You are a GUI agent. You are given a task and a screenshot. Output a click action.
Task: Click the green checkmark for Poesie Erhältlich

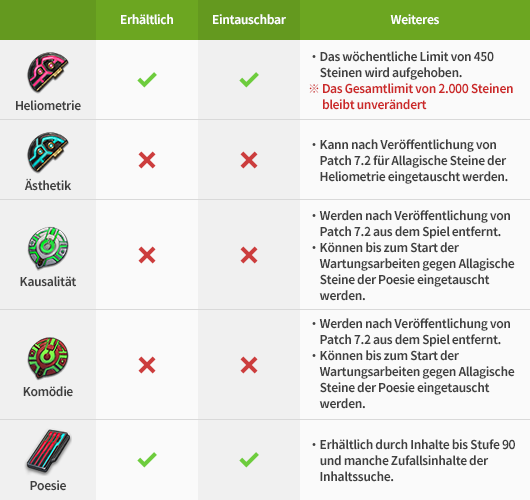coord(147,460)
